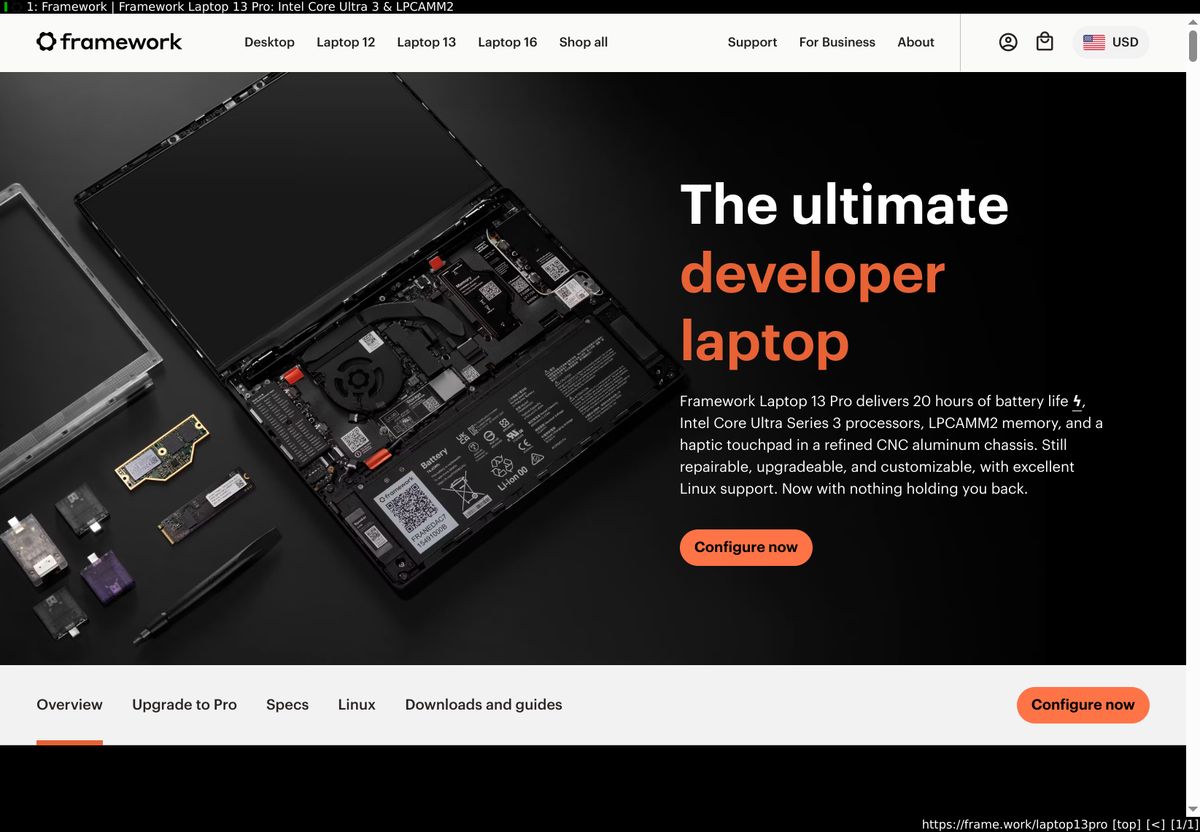Open the USD currency selector
This screenshot has width=1200, height=832.
click(x=1111, y=42)
